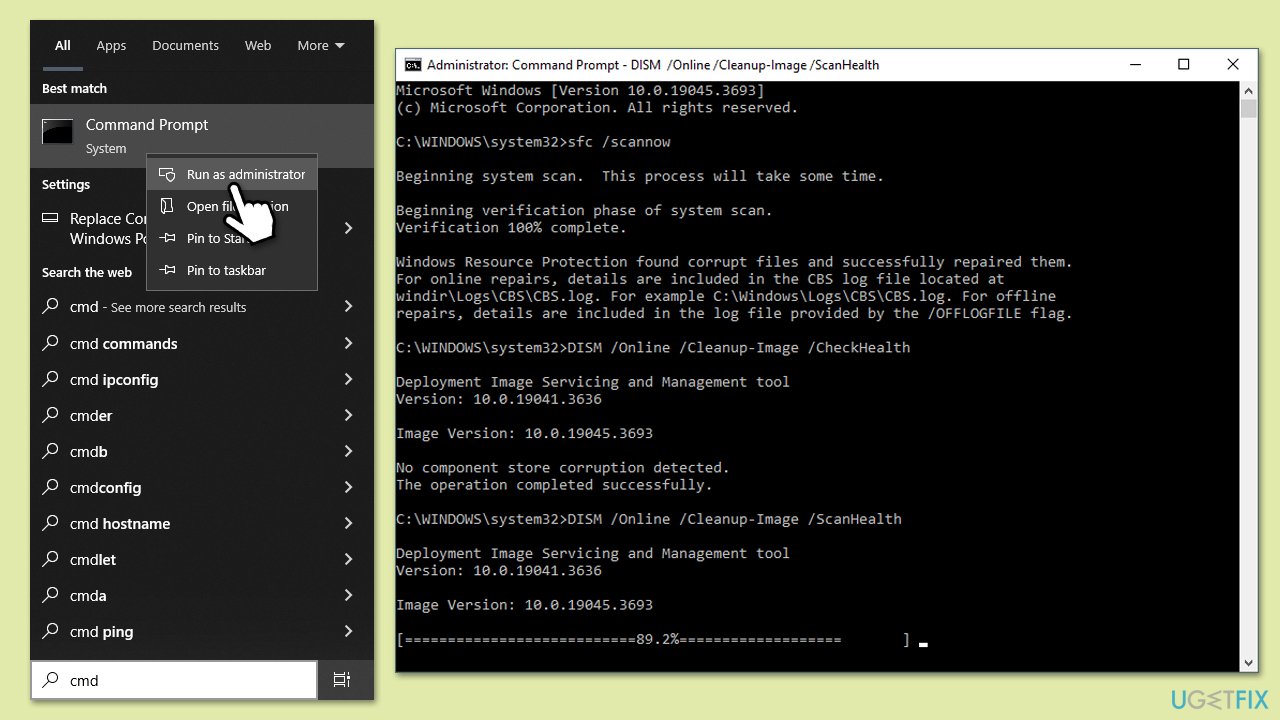Switch to the Documents search tab
This screenshot has width=1280, height=720.
pyautogui.click(x=185, y=46)
